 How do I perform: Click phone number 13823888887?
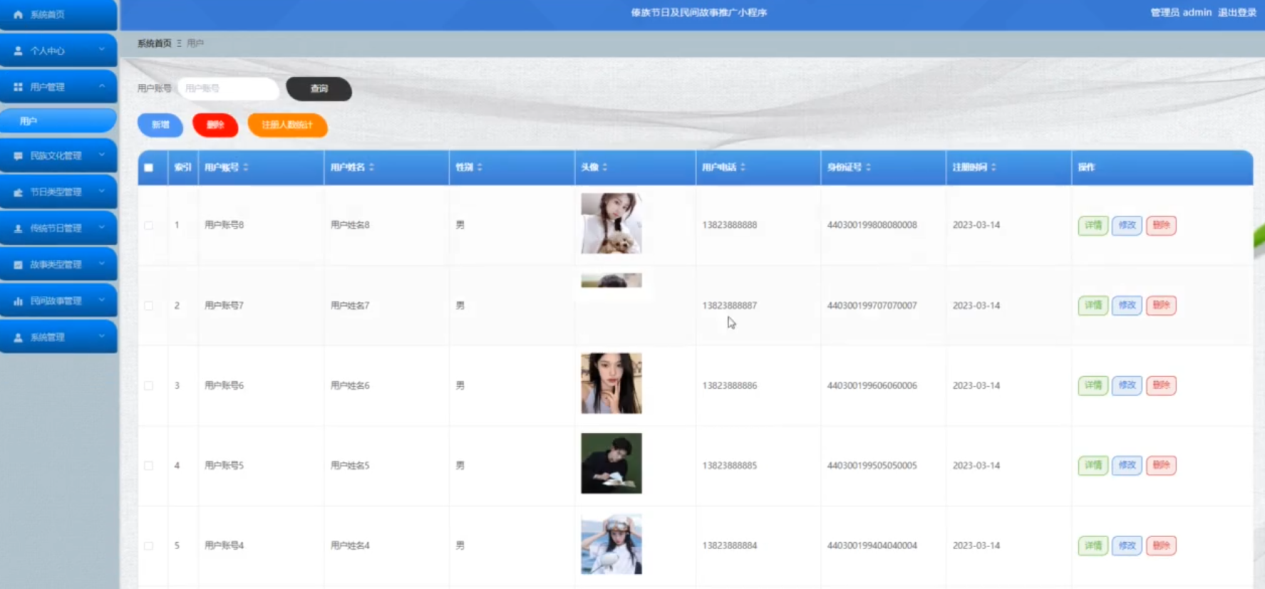tap(730, 305)
